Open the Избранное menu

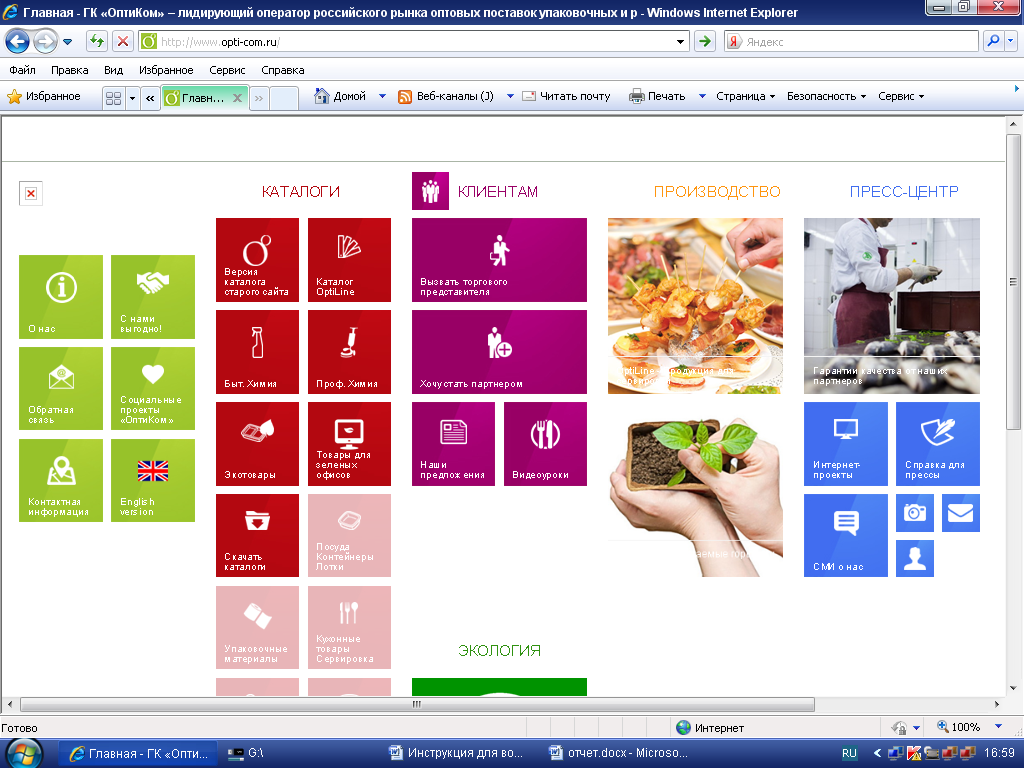pyautogui.click(x=166, y=70)
